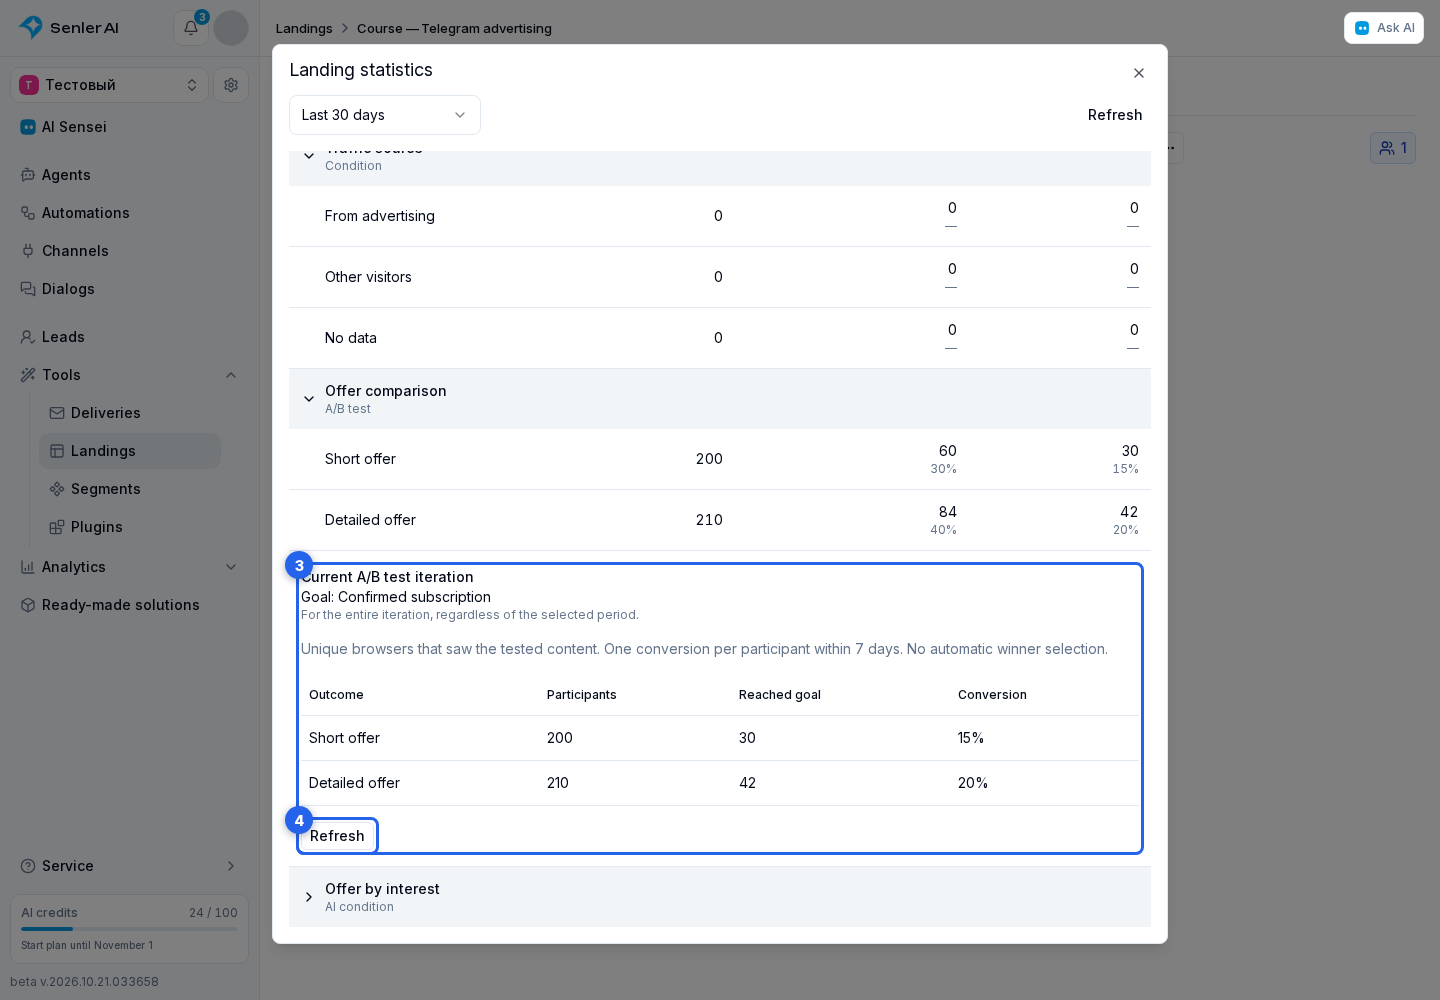Image resolution: width=1440 pixels, height=1000 pixels.
Task: Click the '24 / 100' credits value
Action: (213, 913)
